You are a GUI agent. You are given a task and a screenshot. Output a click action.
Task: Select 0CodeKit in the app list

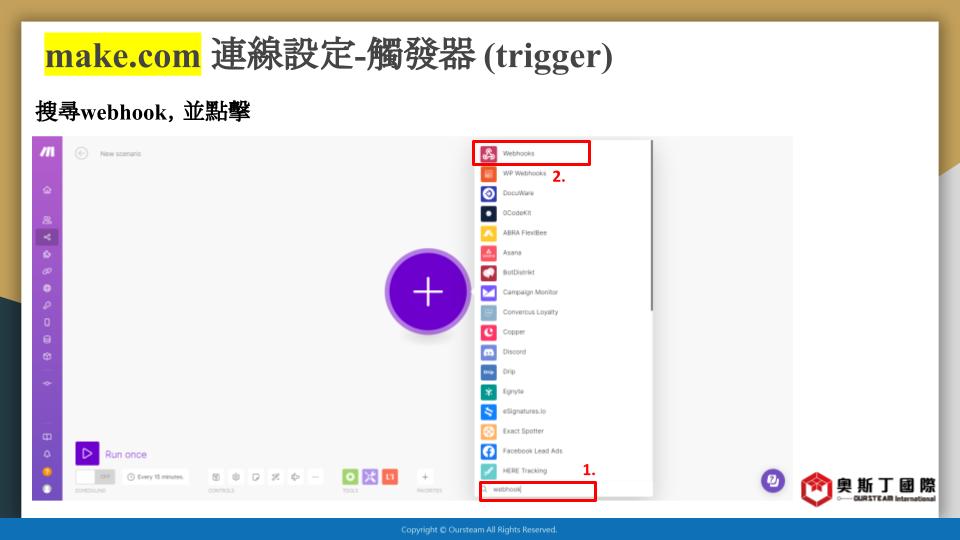[563, 213]
